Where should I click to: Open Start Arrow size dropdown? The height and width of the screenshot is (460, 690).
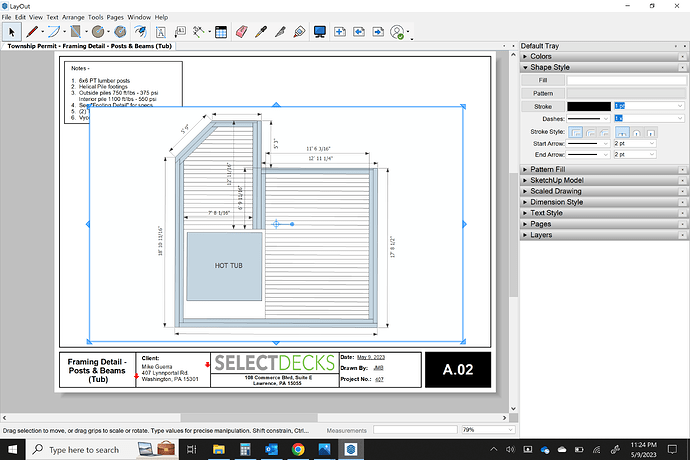coord(634,143)
